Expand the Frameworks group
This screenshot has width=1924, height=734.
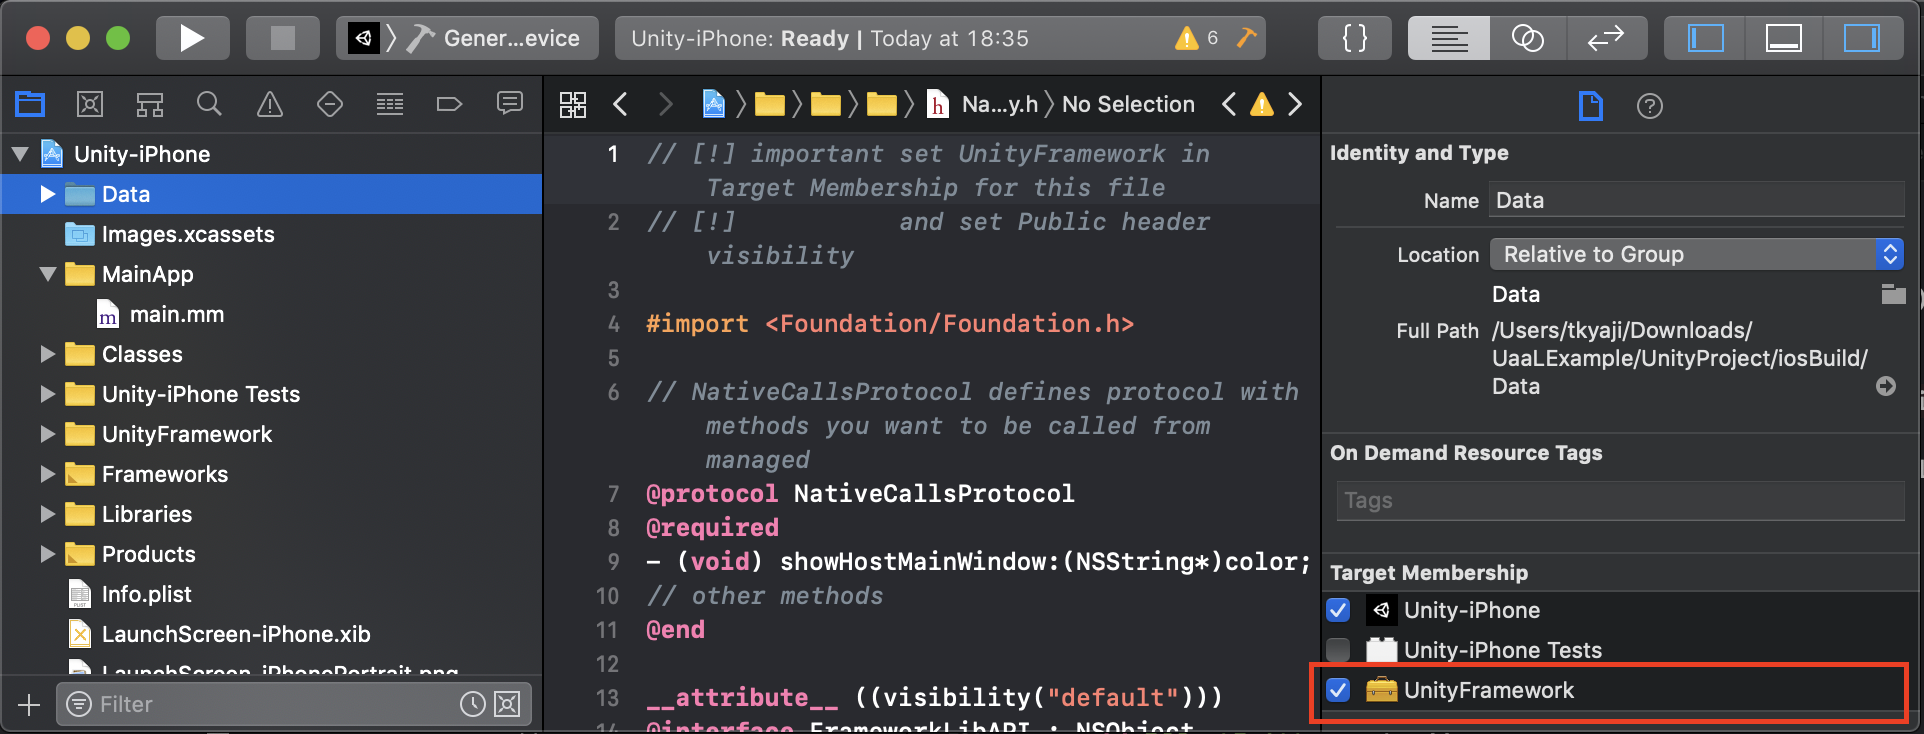tap(47, 474)
